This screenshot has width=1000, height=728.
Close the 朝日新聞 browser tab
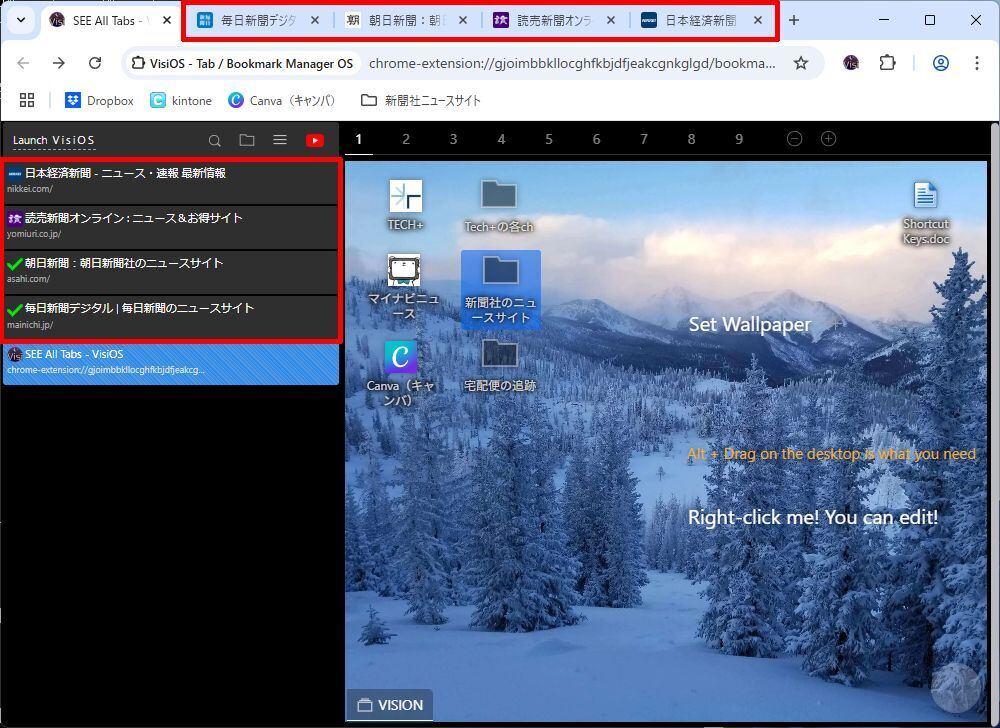[x=463, y=20]
